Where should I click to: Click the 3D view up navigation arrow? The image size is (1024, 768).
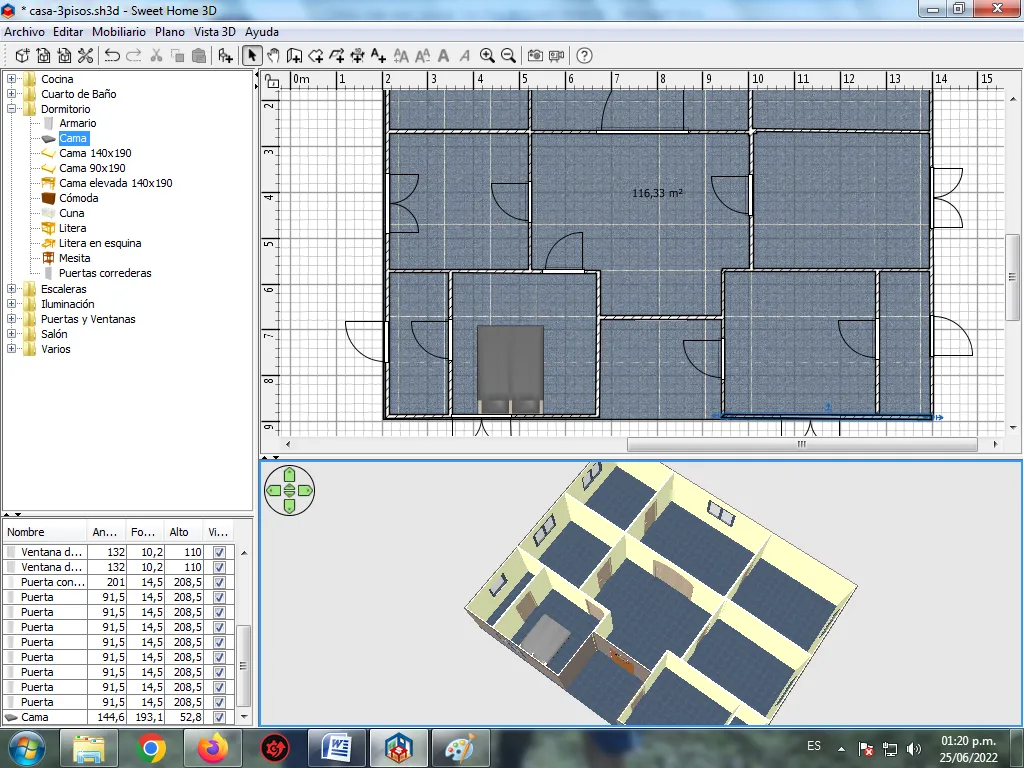pos(289,475)
